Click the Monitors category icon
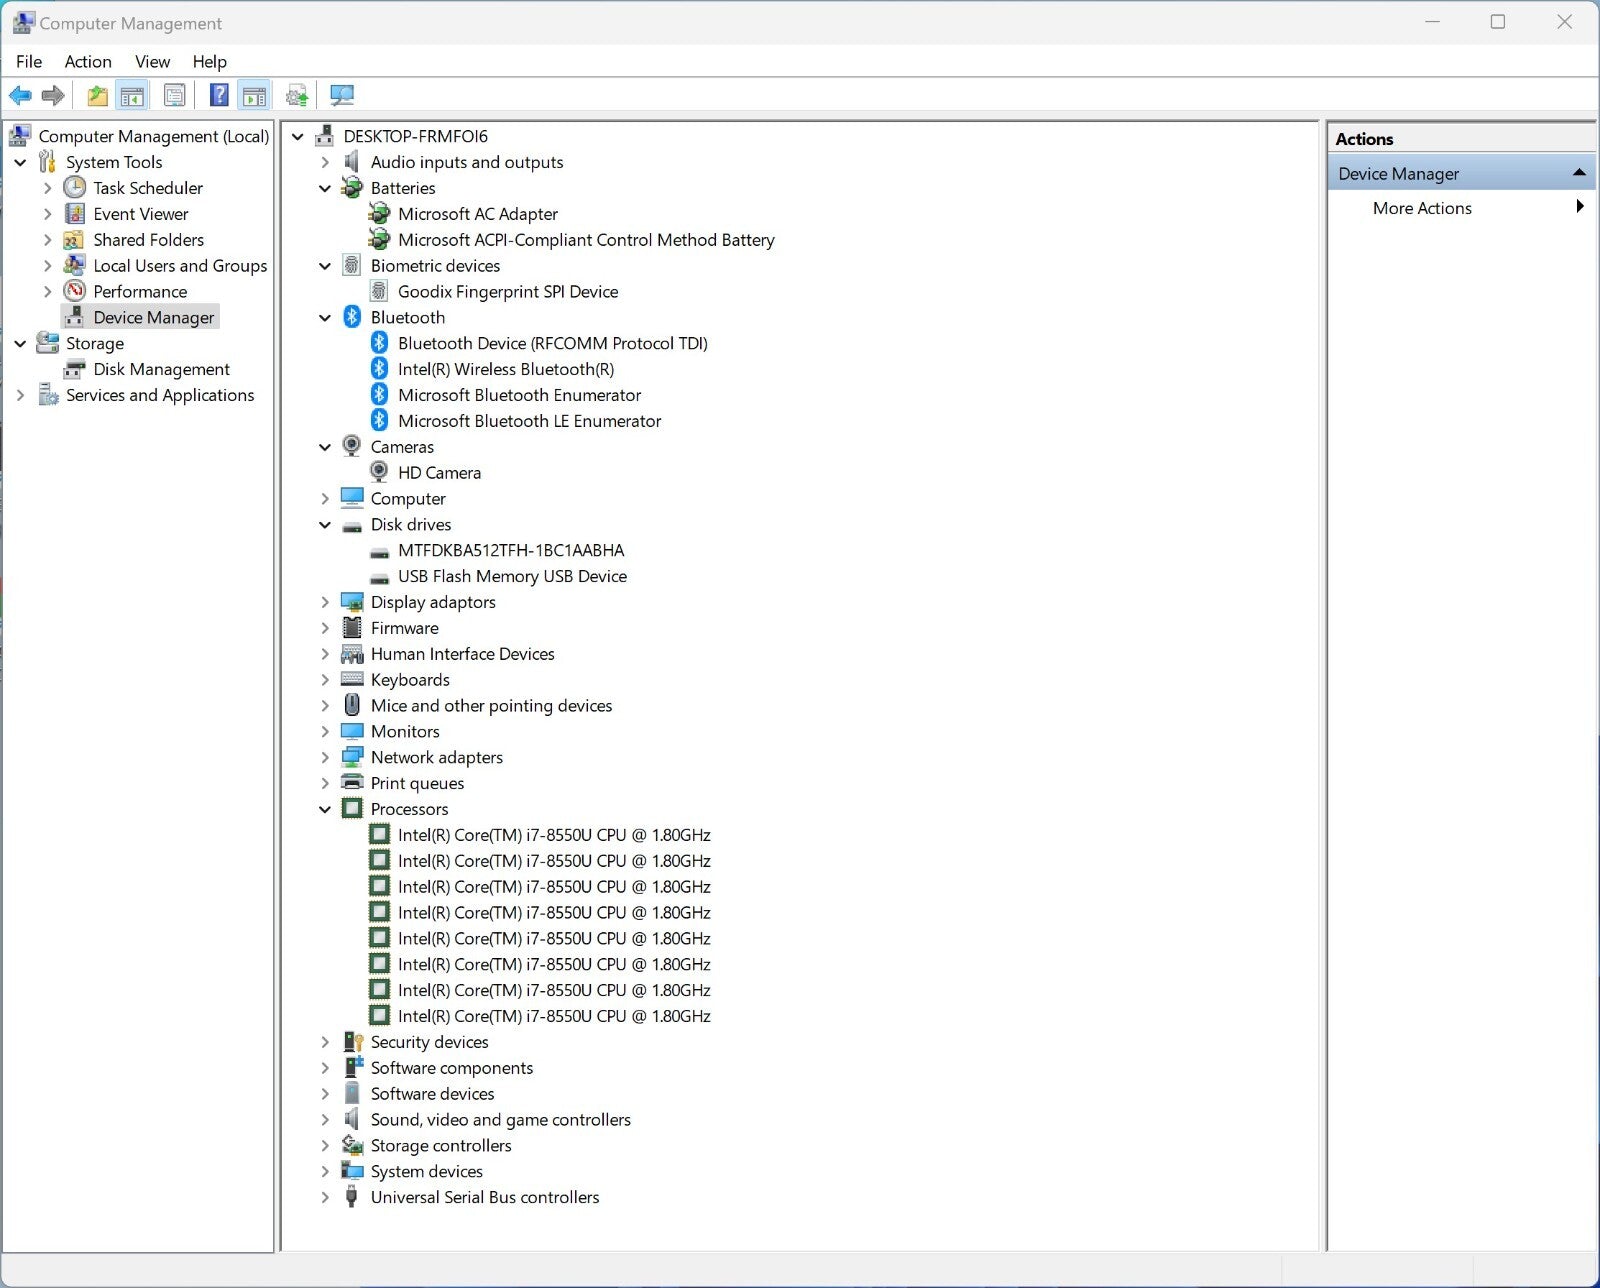The height and width of the screenshot is (1288, 1600). click(x=352, y=731)
